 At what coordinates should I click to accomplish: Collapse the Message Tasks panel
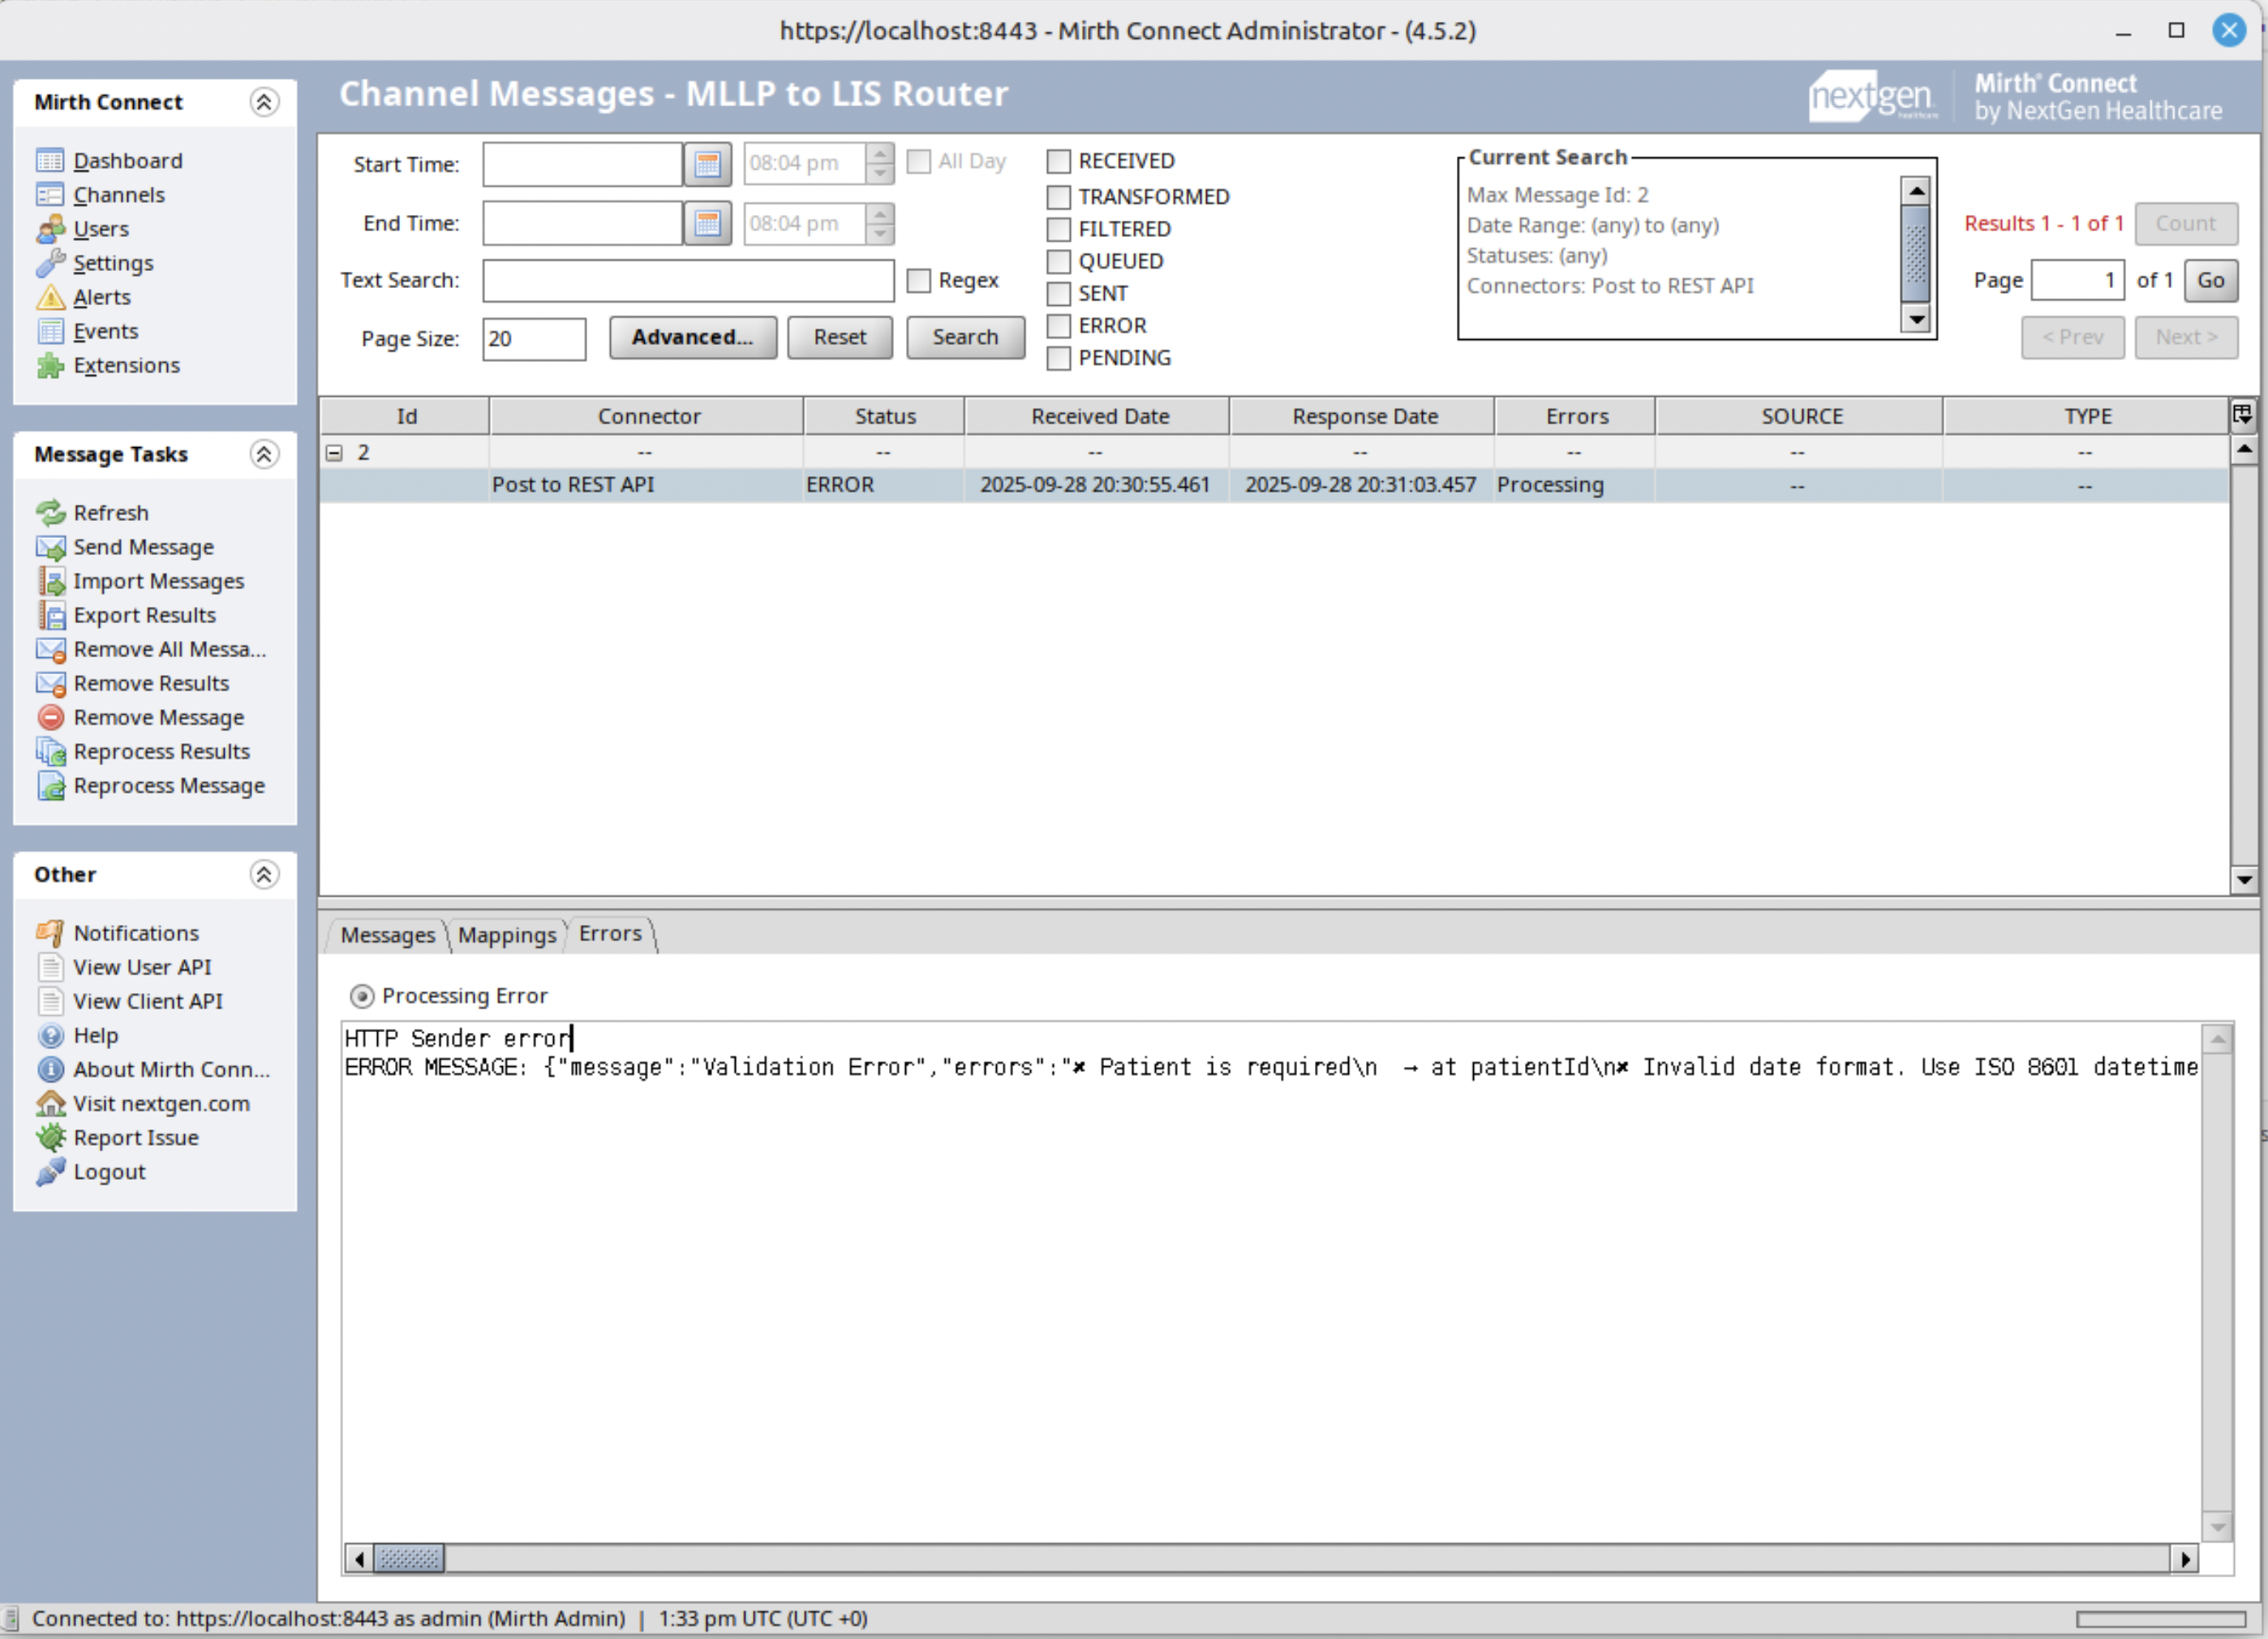tap(264, 454)
